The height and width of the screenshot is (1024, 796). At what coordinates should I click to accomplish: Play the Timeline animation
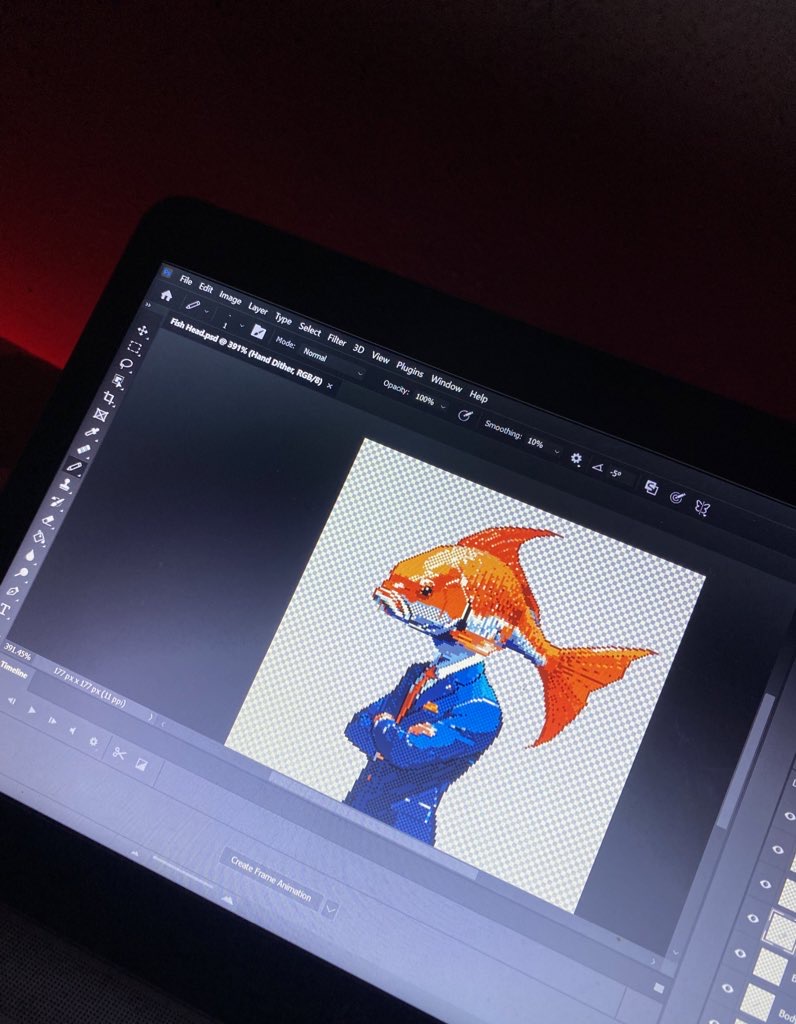coord(31,710)
